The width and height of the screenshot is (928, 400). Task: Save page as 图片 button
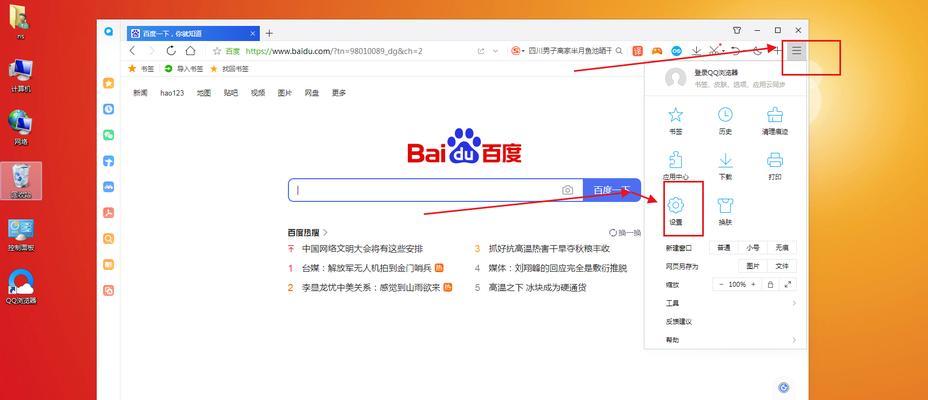(x=752, y=266)
